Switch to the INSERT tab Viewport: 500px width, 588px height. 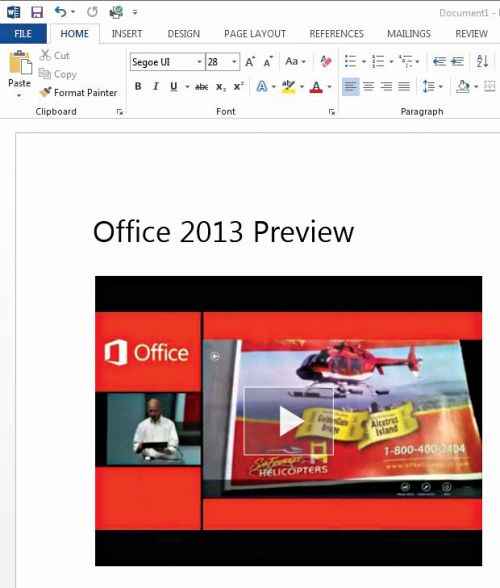pyautogui.click(x=127, y=34)
